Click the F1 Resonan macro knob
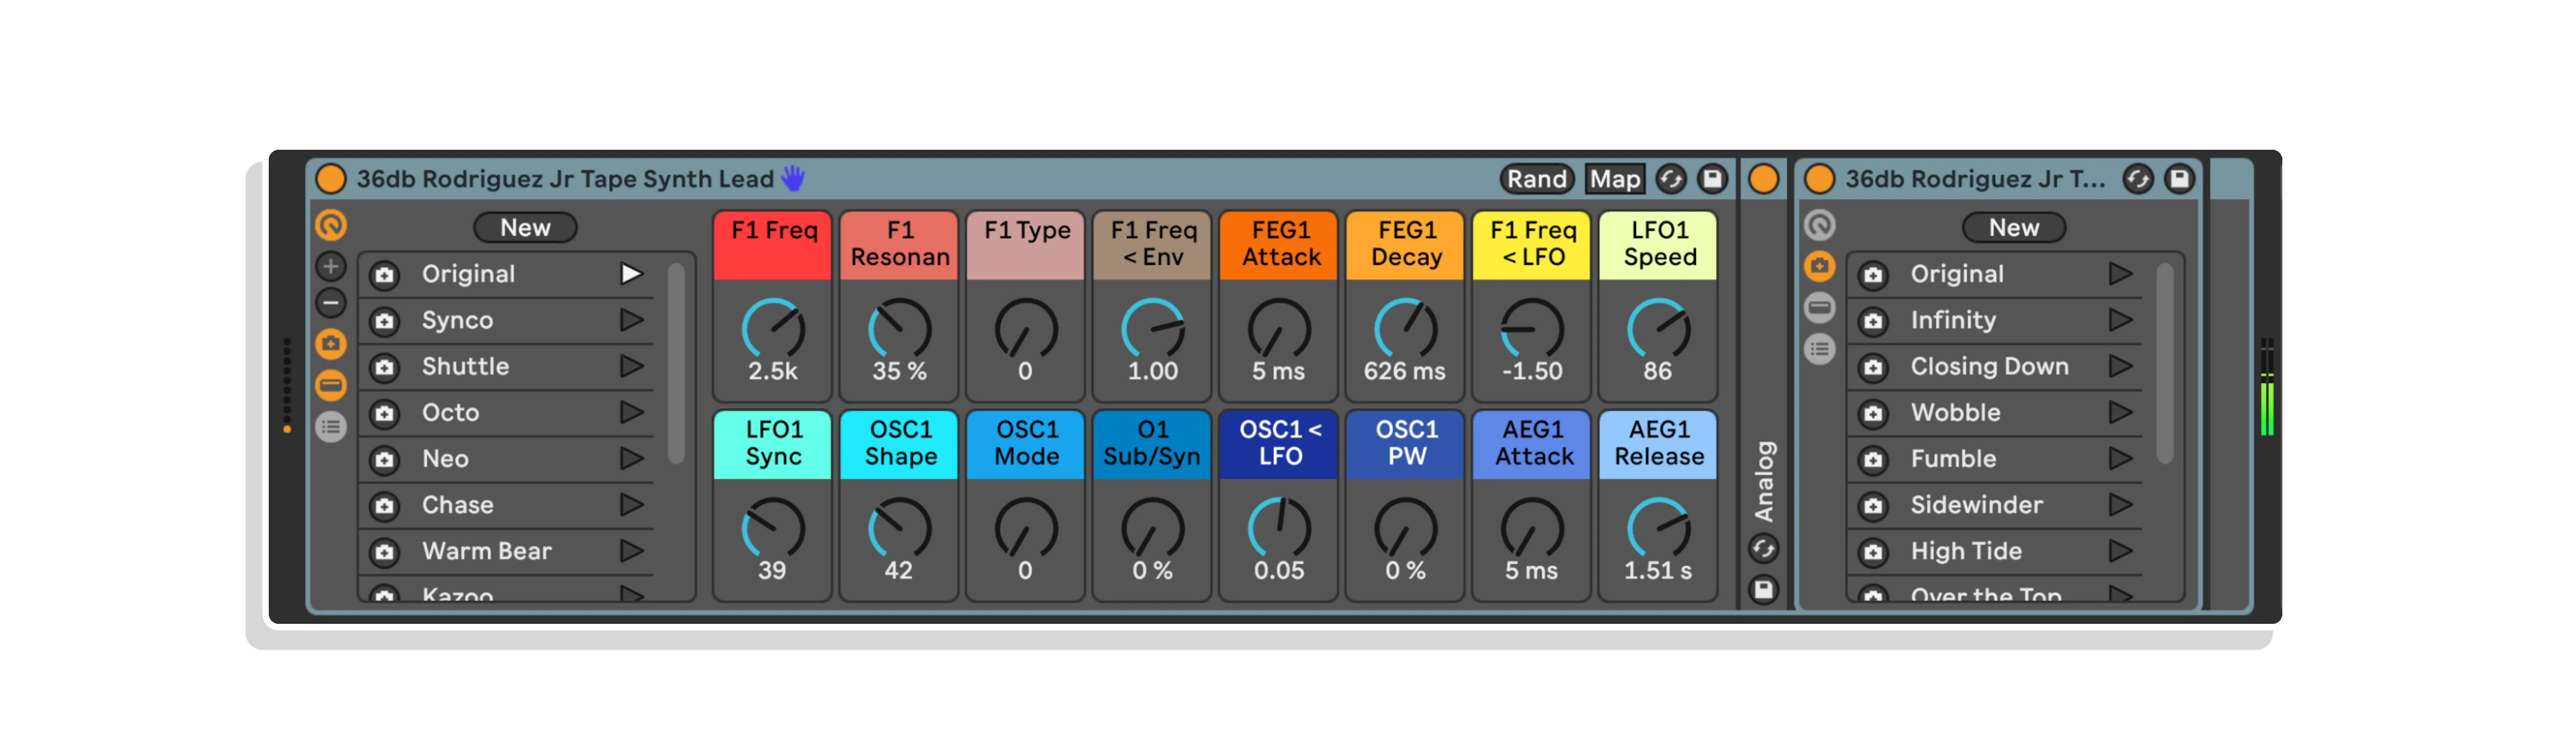 [x=899, y=328]
